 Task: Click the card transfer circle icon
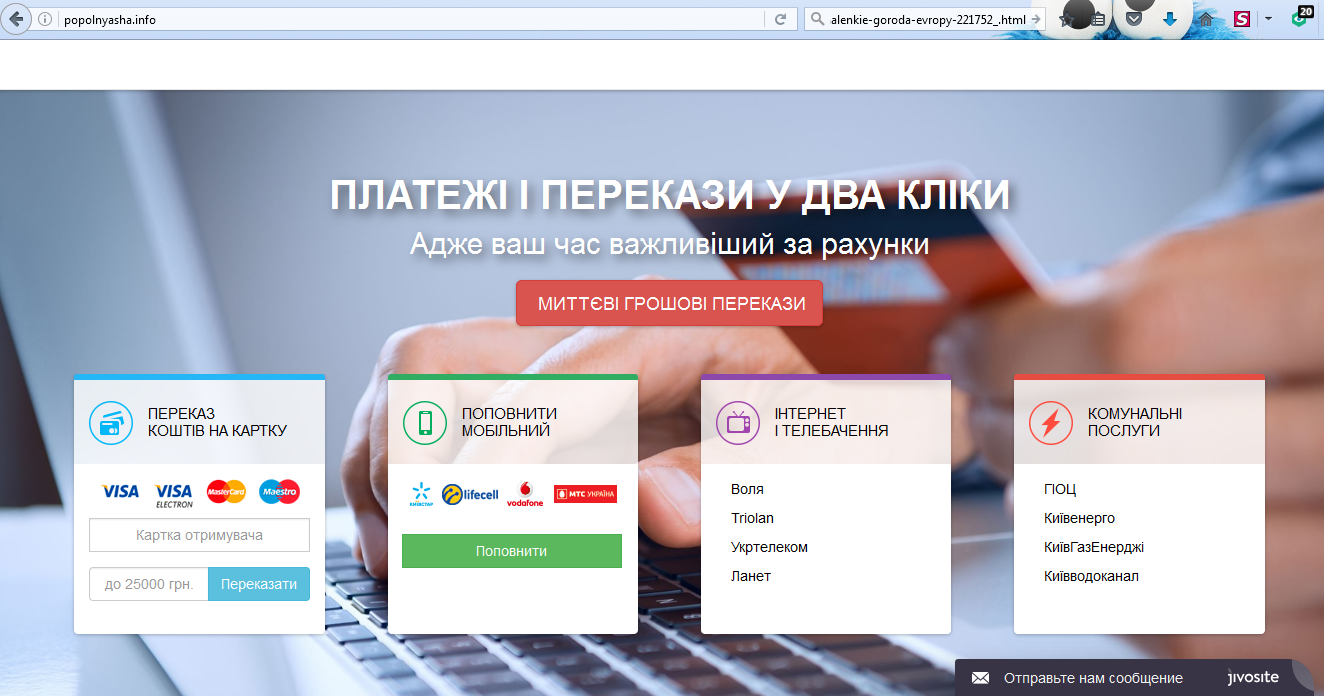point(111,423)
